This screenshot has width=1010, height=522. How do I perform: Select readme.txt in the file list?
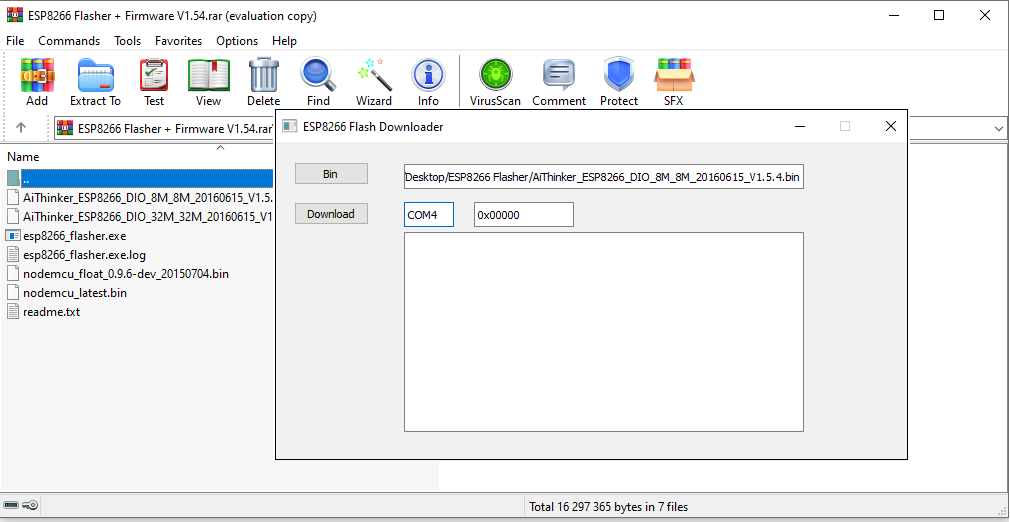pyautogui.click(x=52, y=312)
